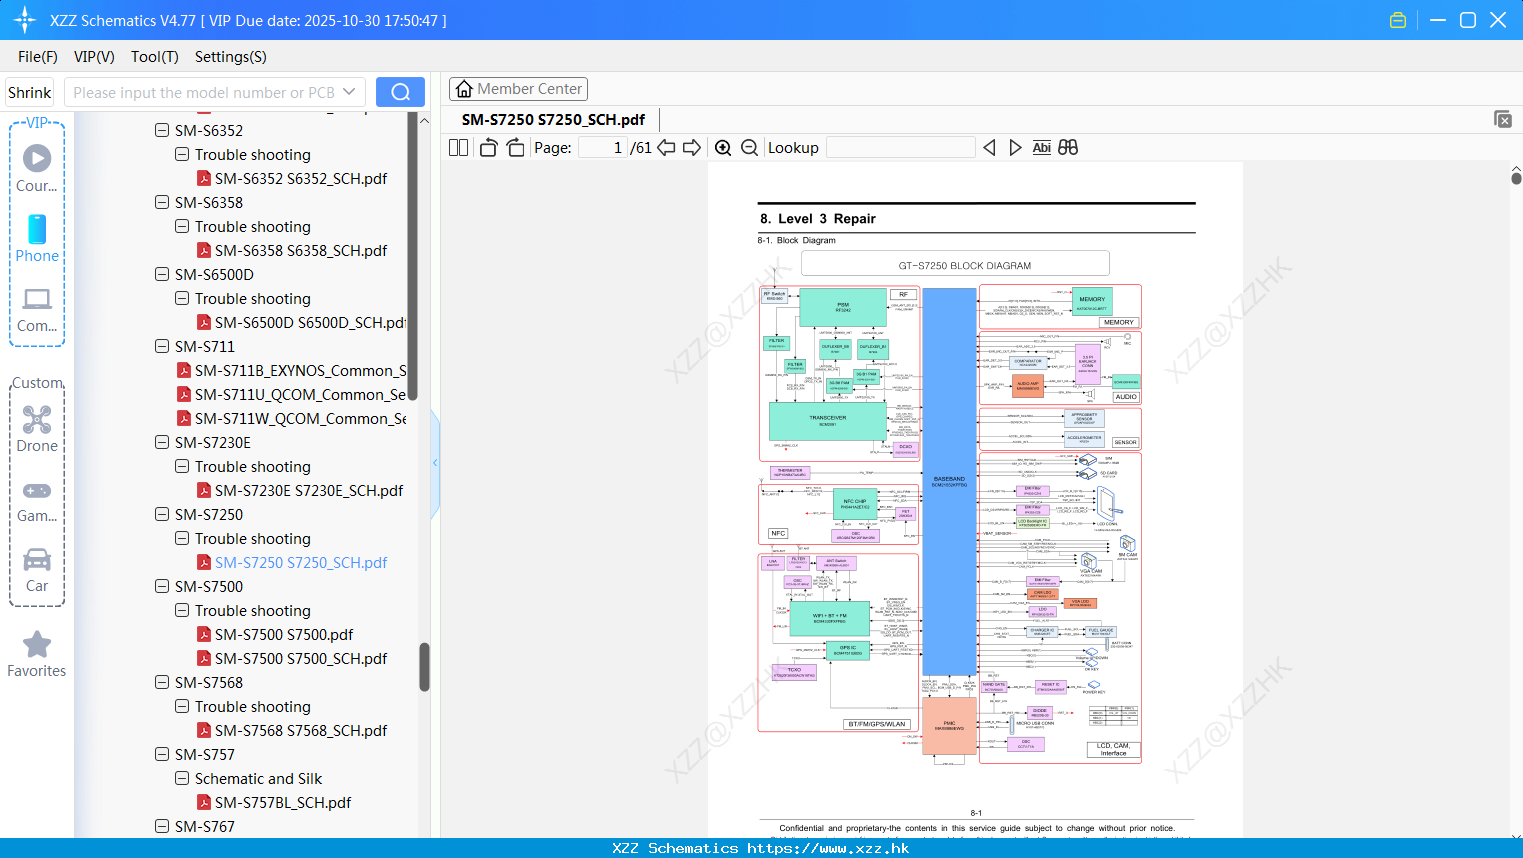Click the detach document window icon
The image size is (1523, 858).
click(x=1503, y=119)
